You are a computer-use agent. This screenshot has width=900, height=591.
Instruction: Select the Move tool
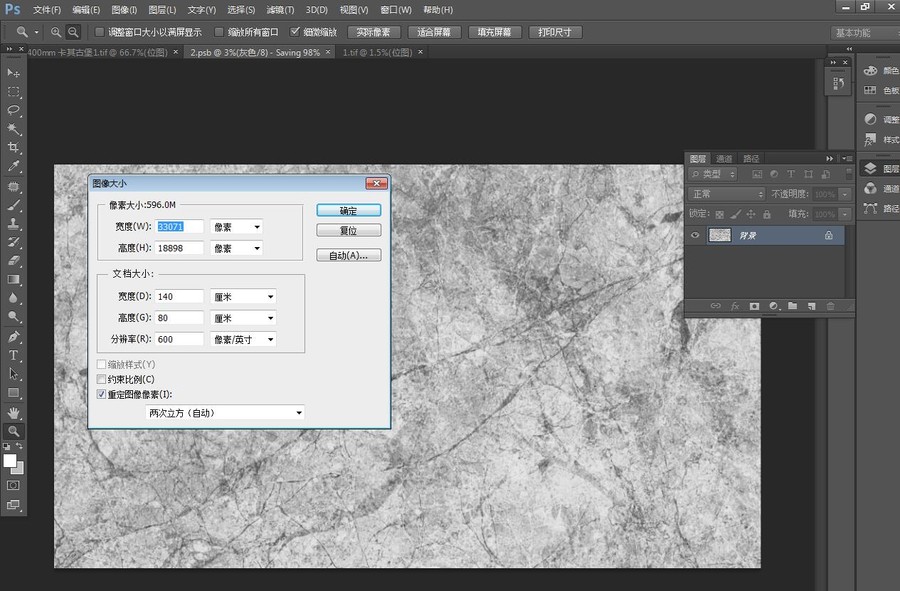(13, 73)
